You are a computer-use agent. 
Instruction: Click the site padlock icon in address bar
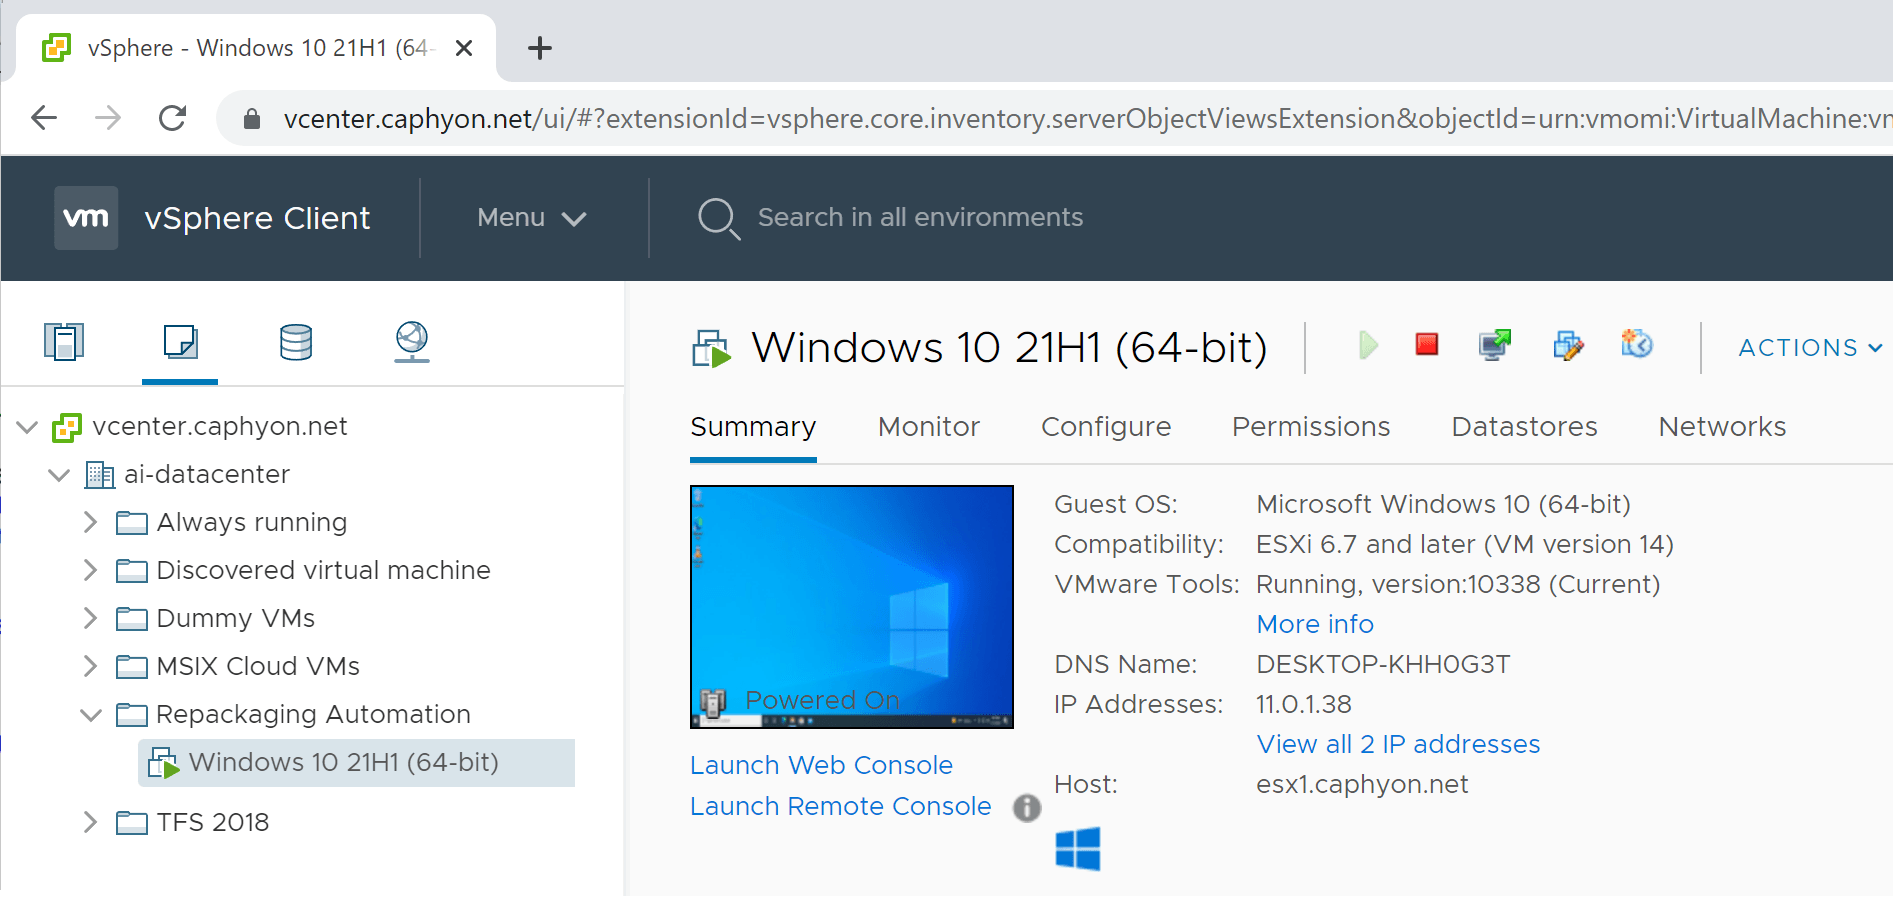pyautogui.click(x=252, y=119)
